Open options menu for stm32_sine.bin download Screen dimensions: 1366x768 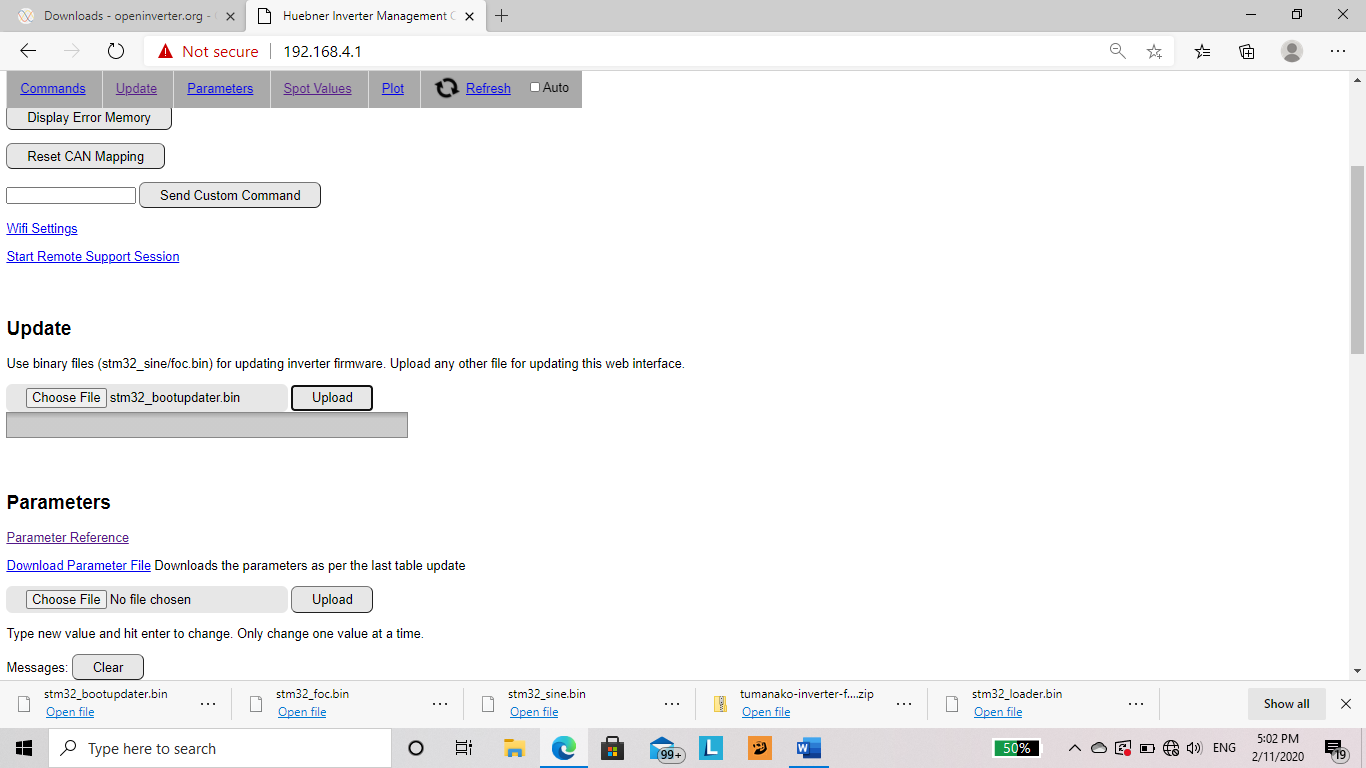(672, 704)
